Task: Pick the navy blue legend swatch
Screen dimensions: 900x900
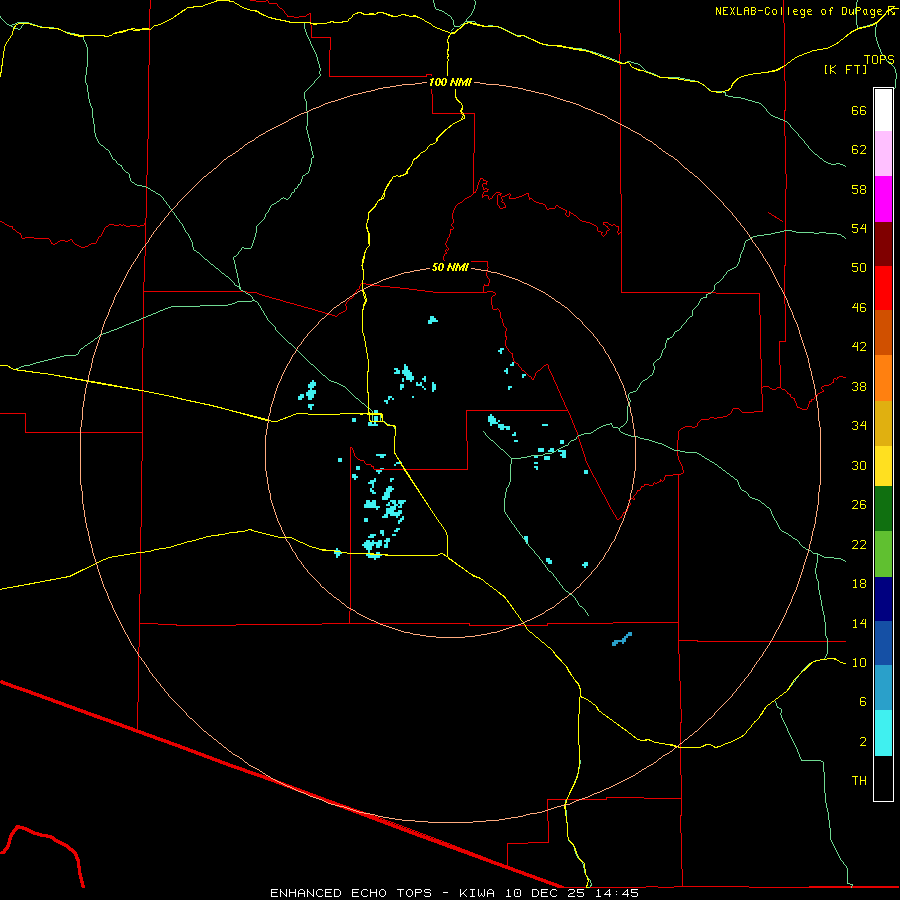Action: [x=883, y=599]
